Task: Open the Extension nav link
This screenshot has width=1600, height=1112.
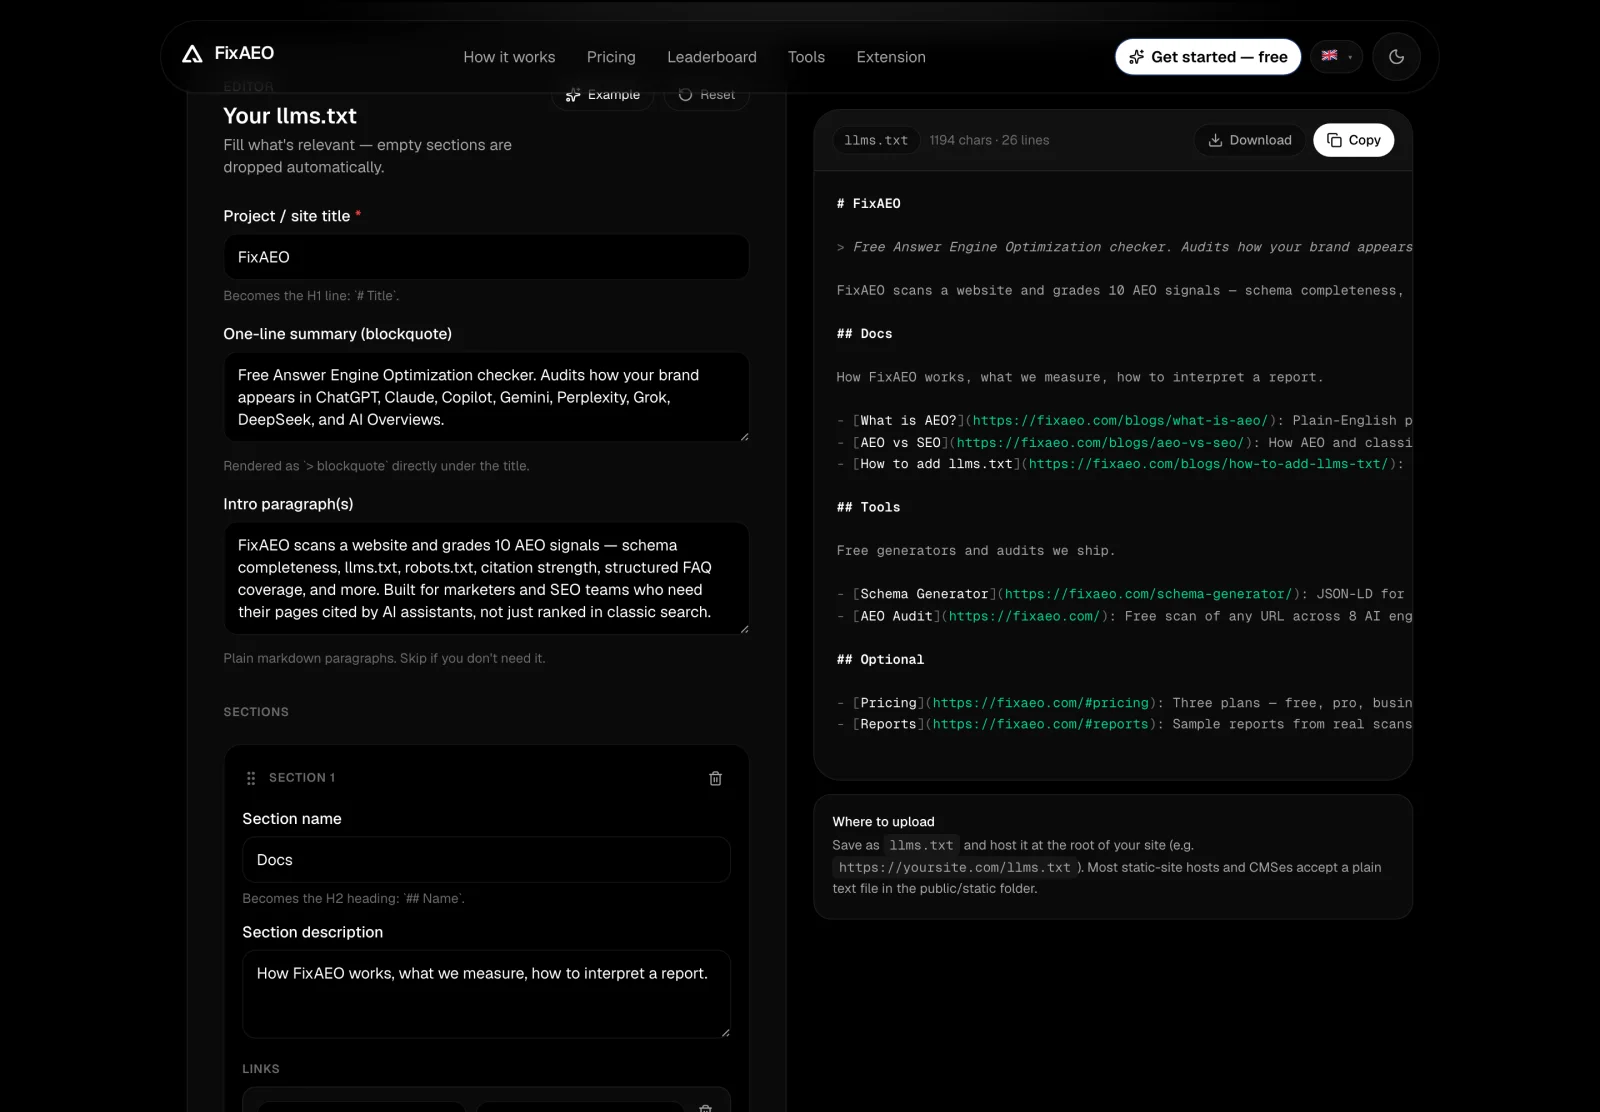Action: (x=891, y=57)
